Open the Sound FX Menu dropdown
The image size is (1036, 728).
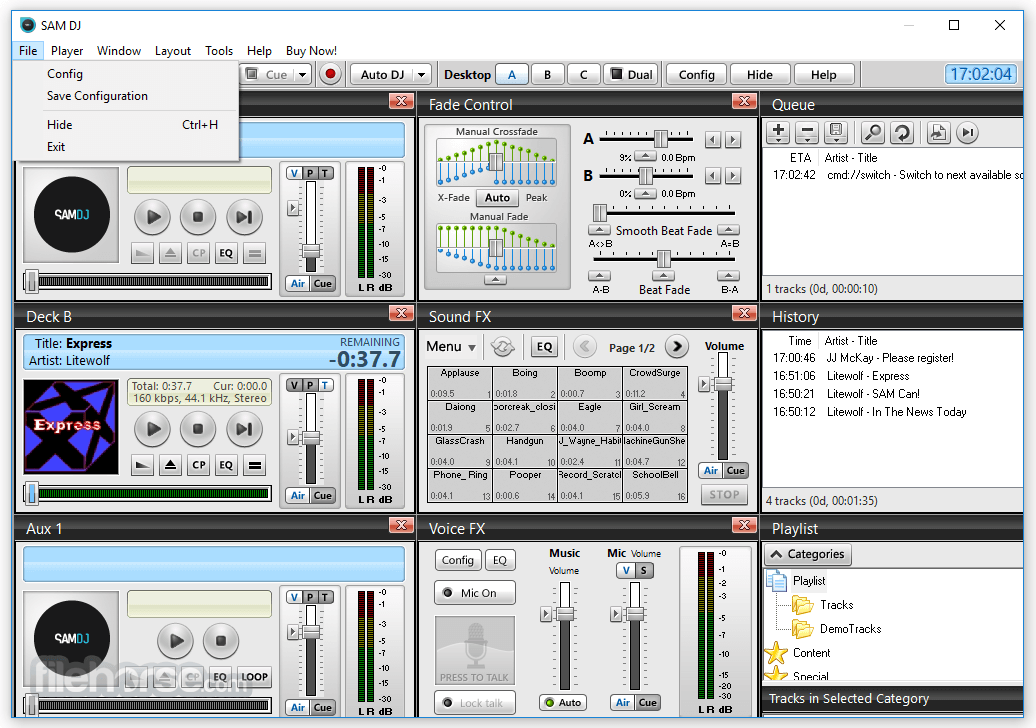pyautogui.click(x=451, y=347)
